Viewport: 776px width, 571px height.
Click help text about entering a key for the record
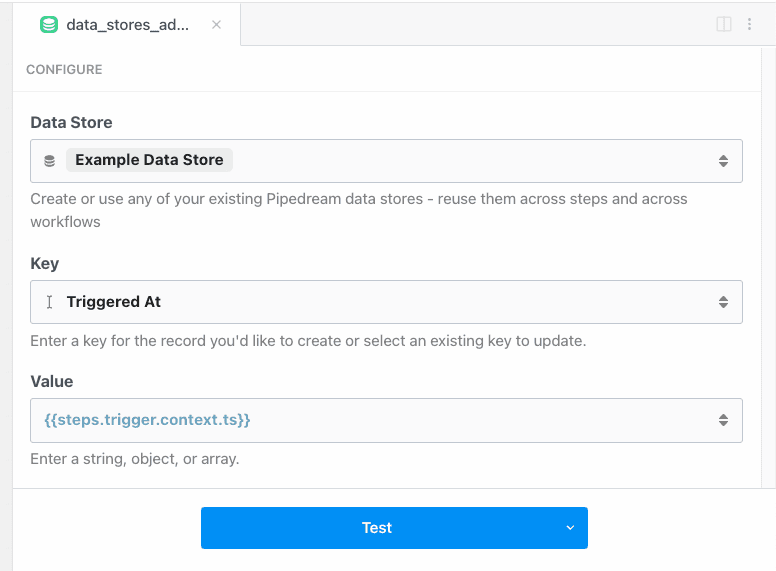(x=308, y=341)
